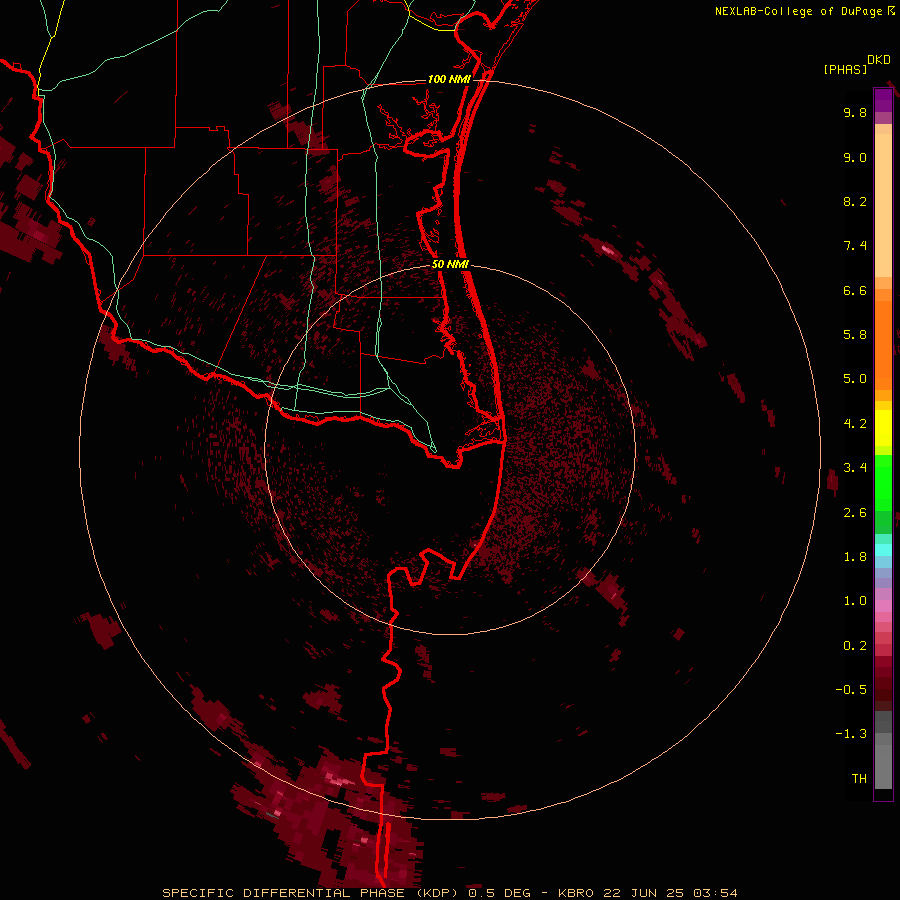Click the 5.8 scale value
Viewport: 900px width, 900px height.
pos(855,335)
